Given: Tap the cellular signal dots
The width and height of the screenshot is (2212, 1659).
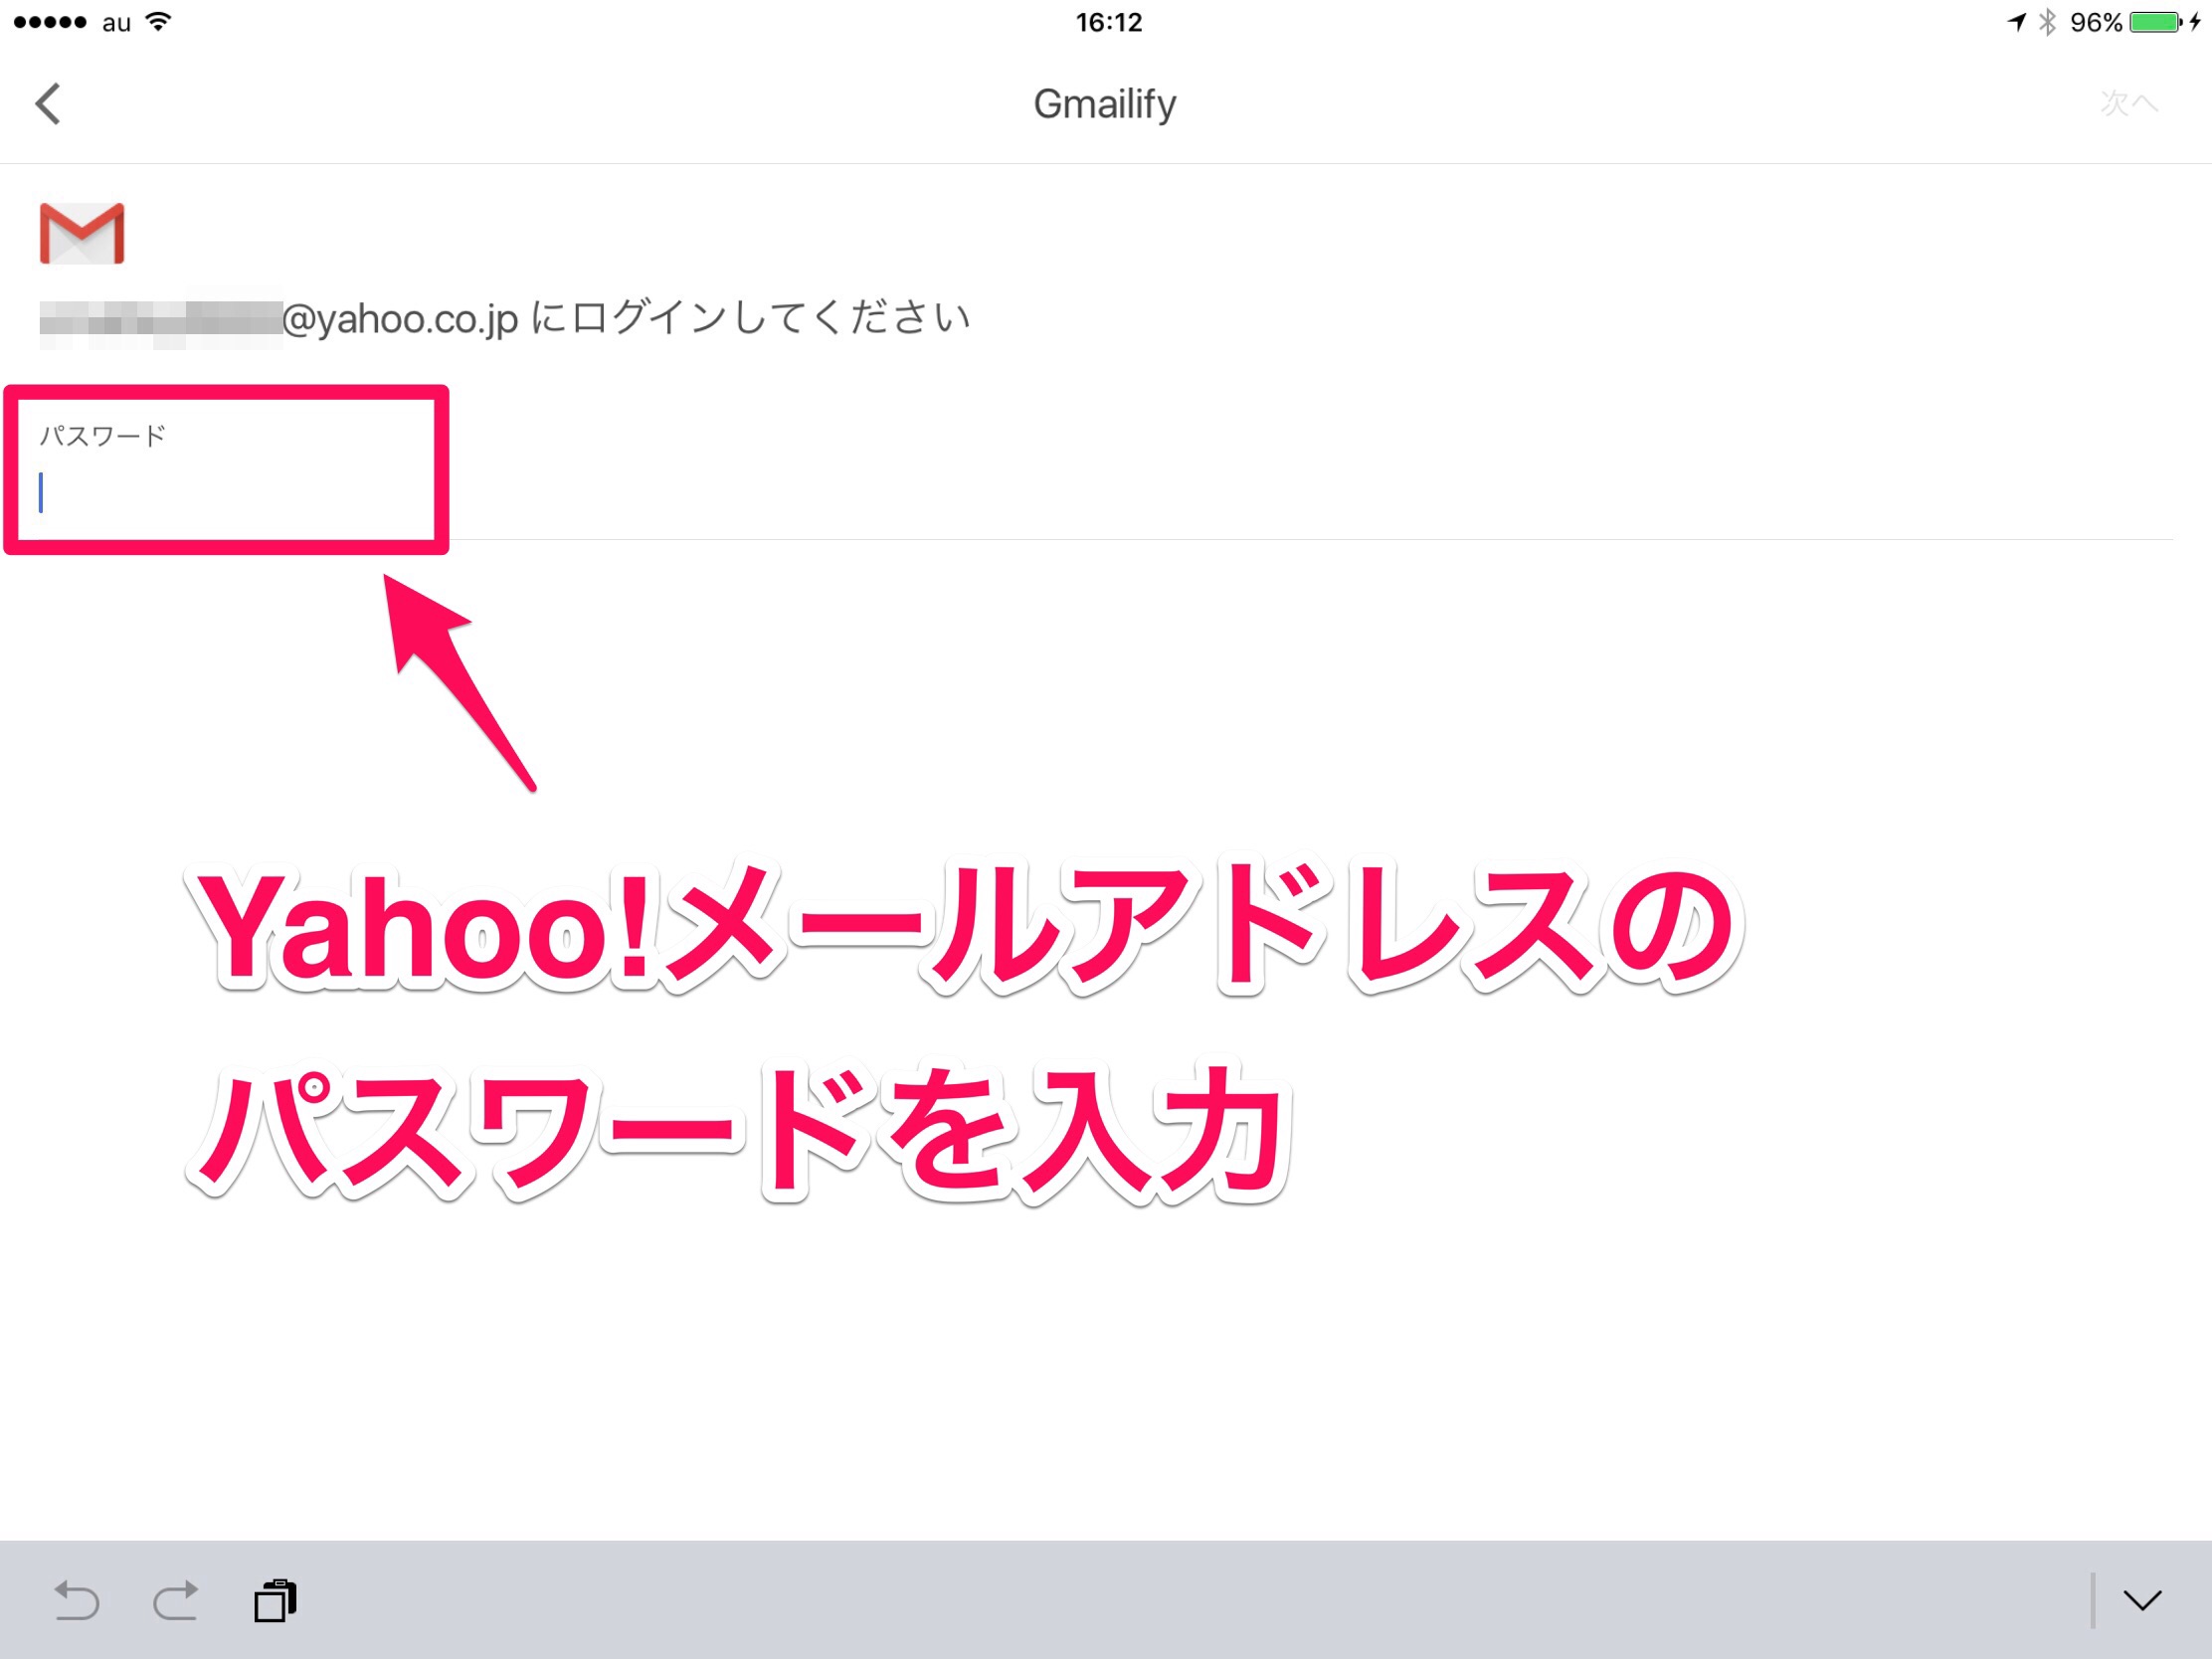Looking at the screenshot, I should coord(50,22).
